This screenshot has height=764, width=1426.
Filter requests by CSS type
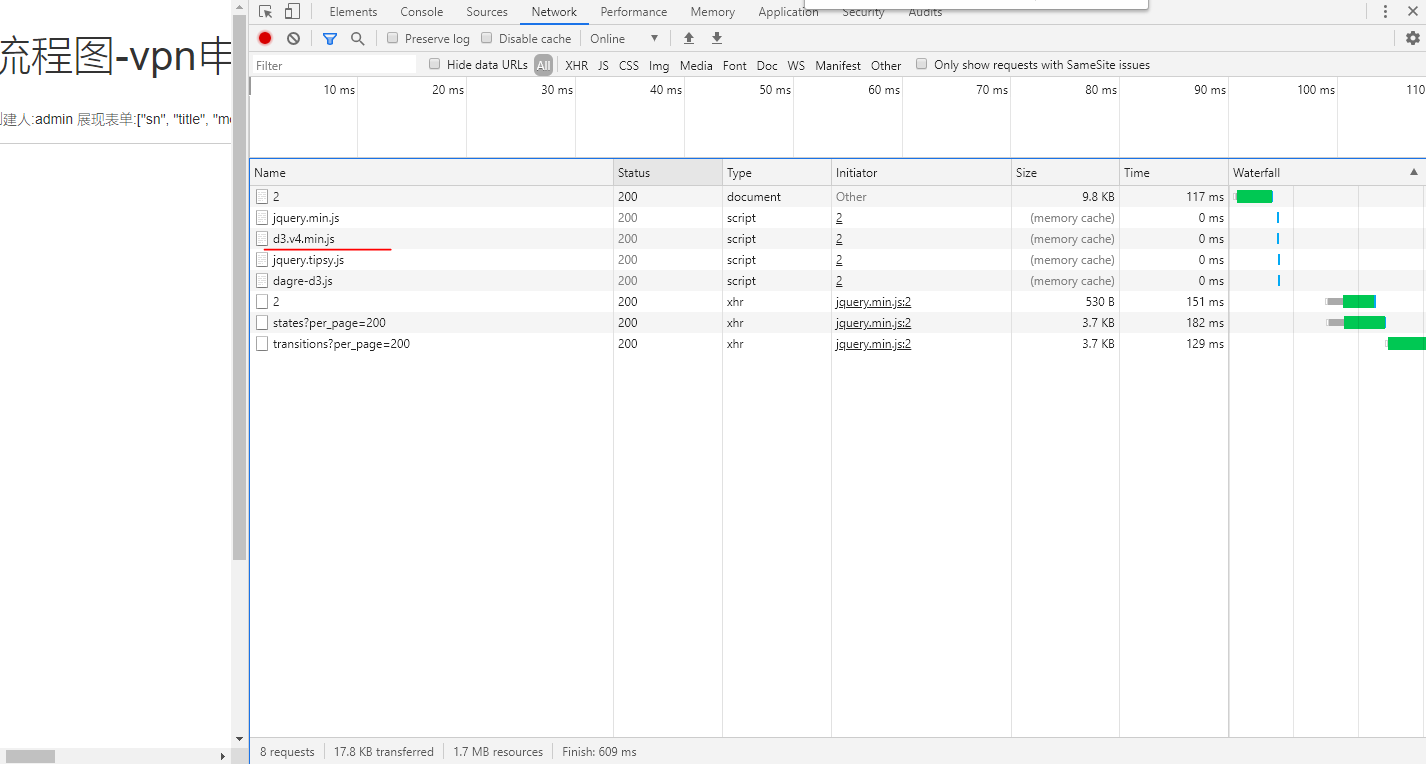pos(629,65)
